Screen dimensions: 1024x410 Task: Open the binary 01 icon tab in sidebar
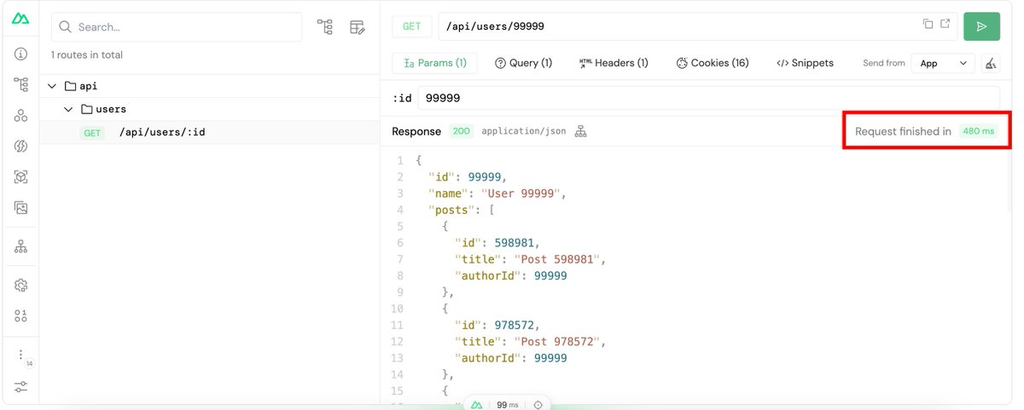20,316
